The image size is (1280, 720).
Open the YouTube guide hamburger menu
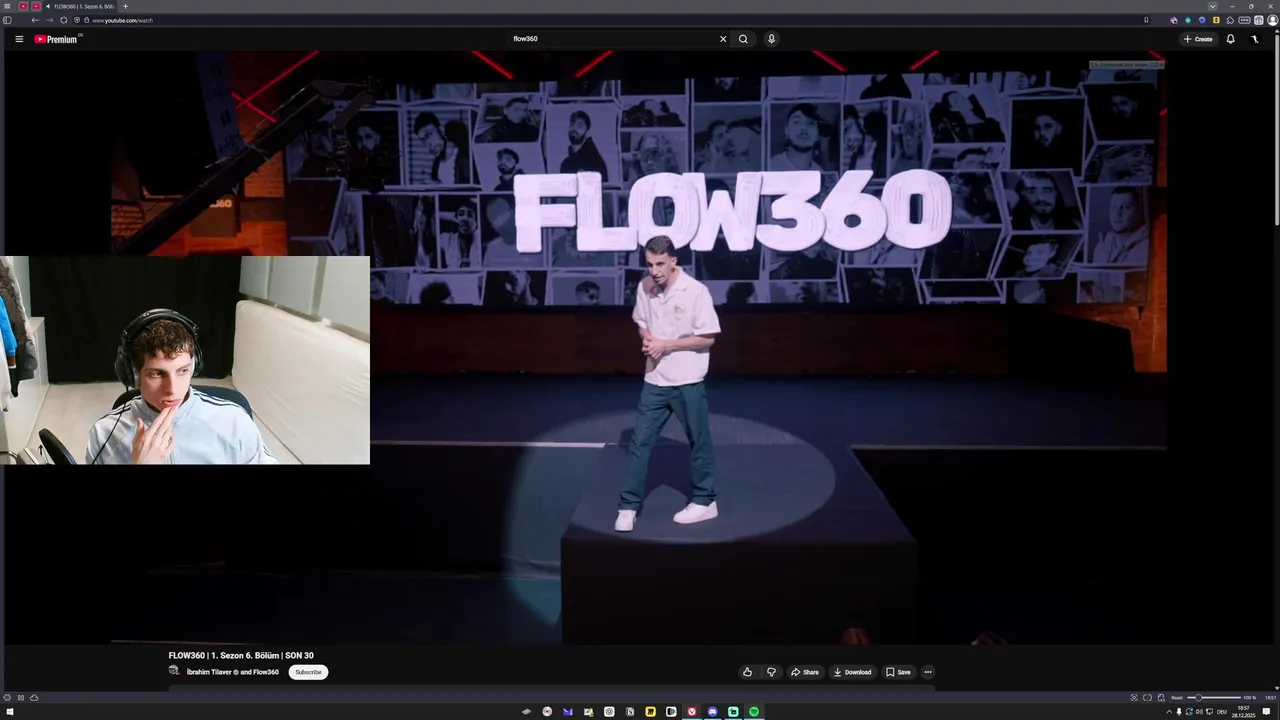19,39
